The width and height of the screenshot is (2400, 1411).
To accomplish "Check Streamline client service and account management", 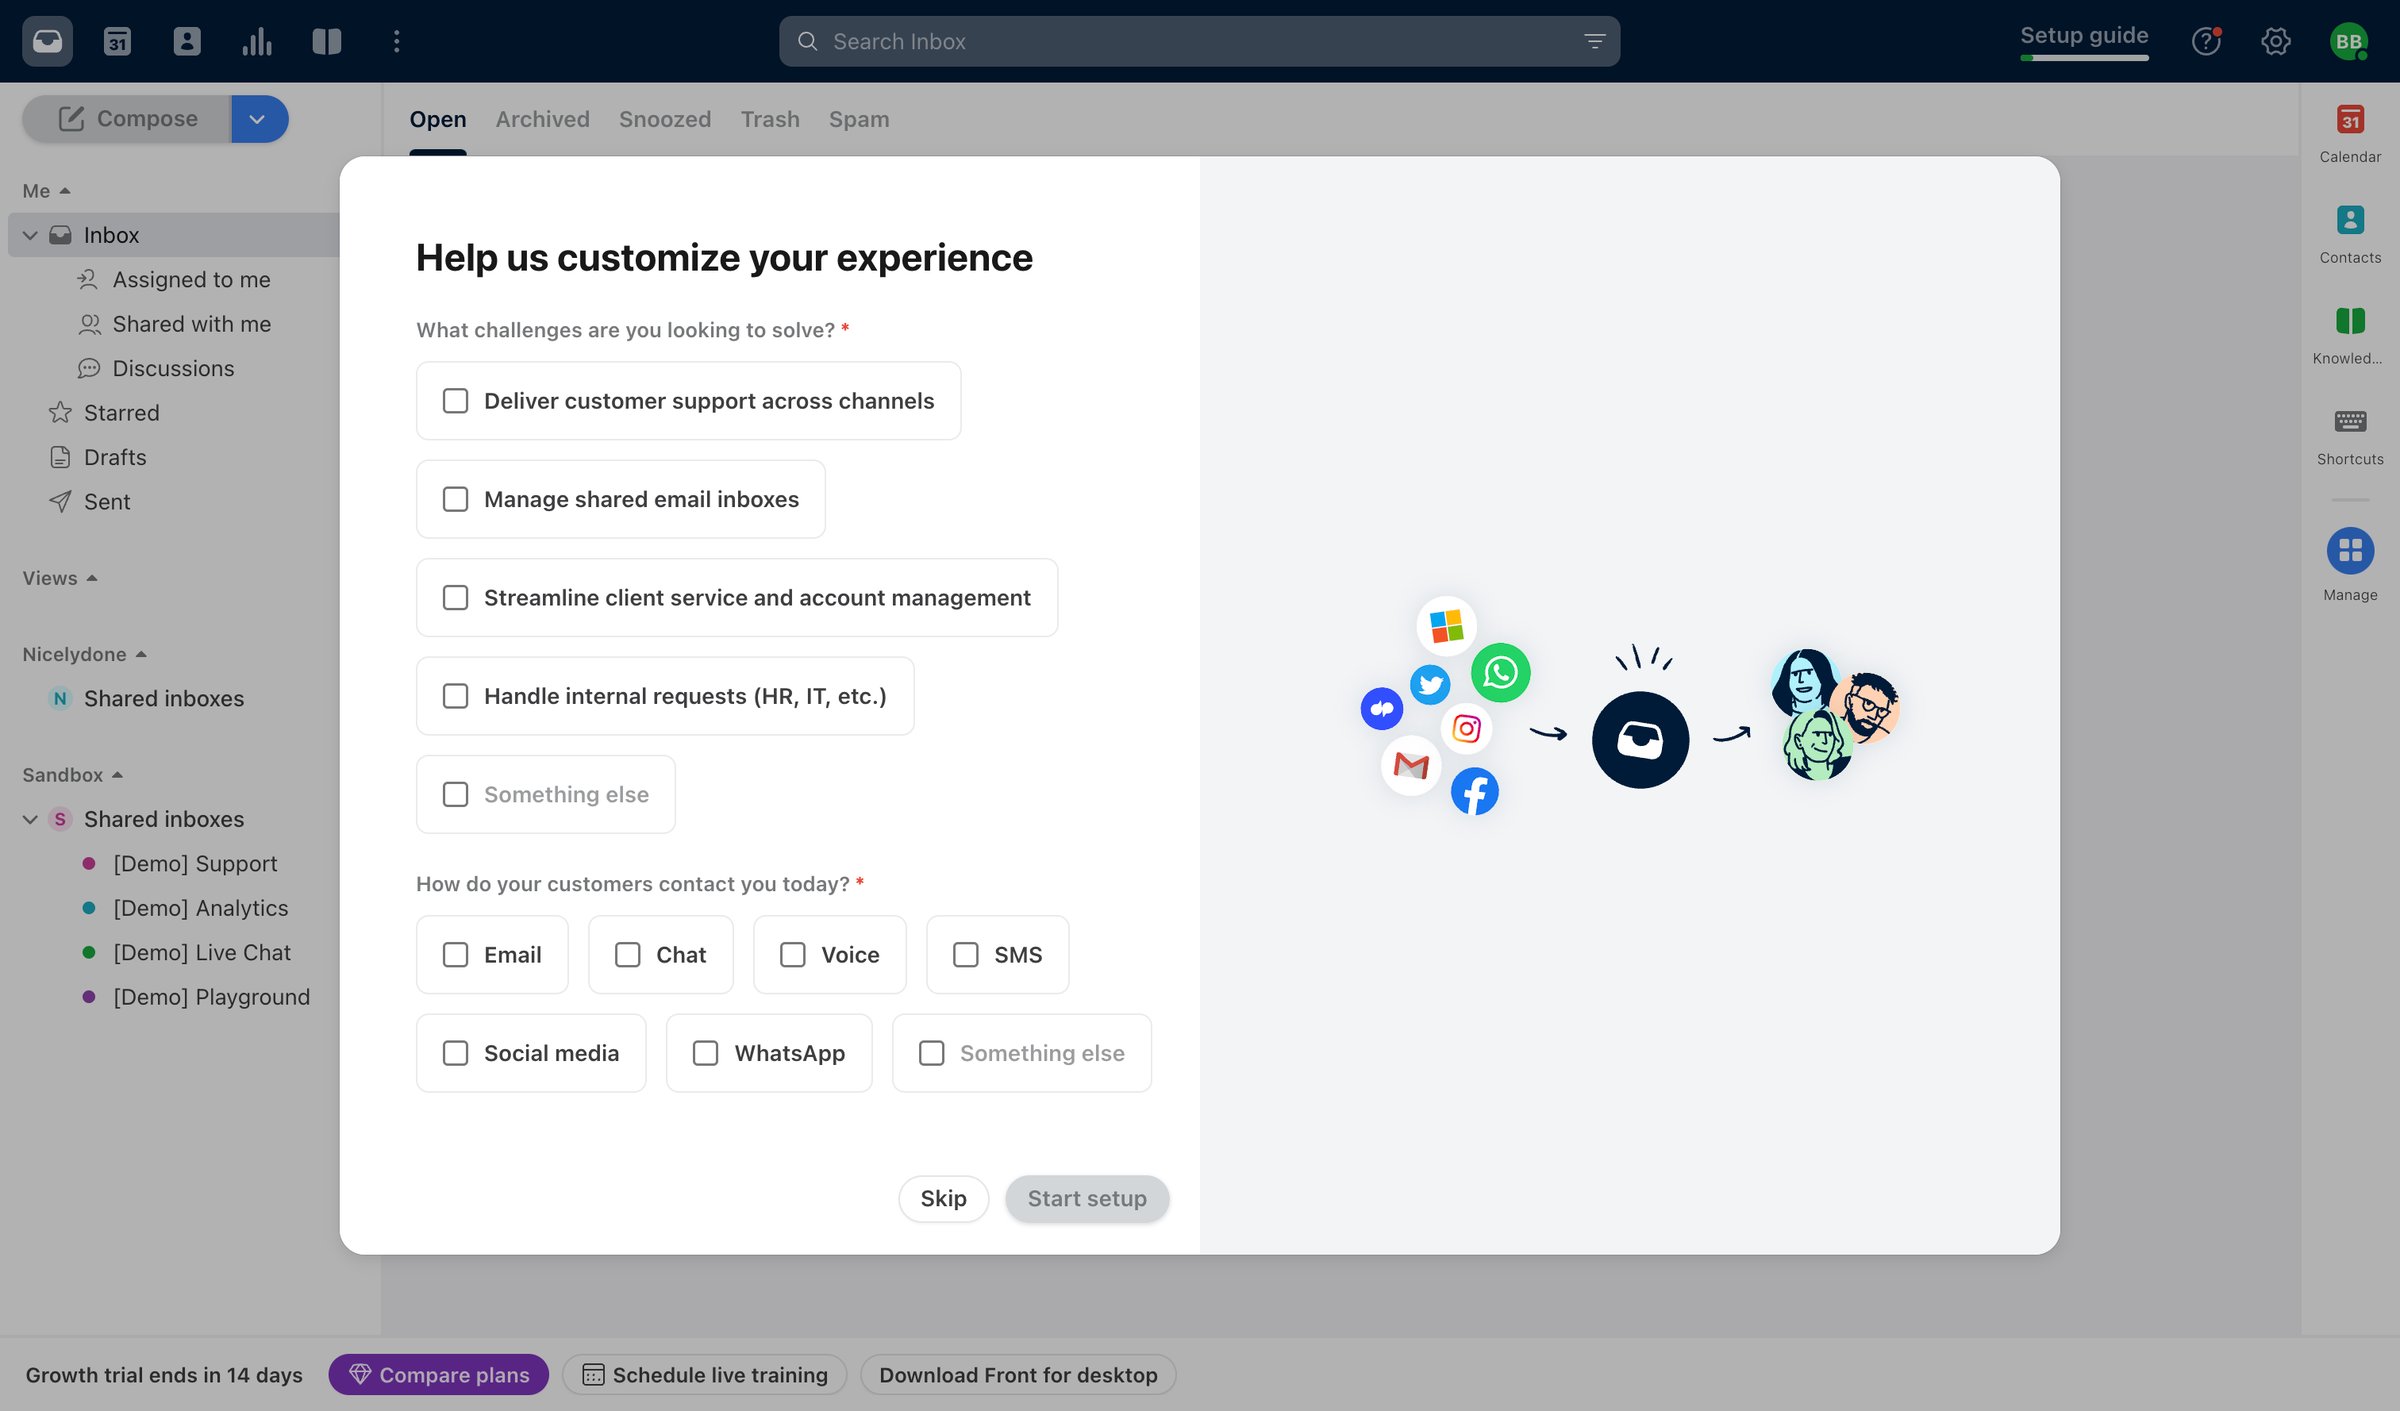I will [455, 597].
